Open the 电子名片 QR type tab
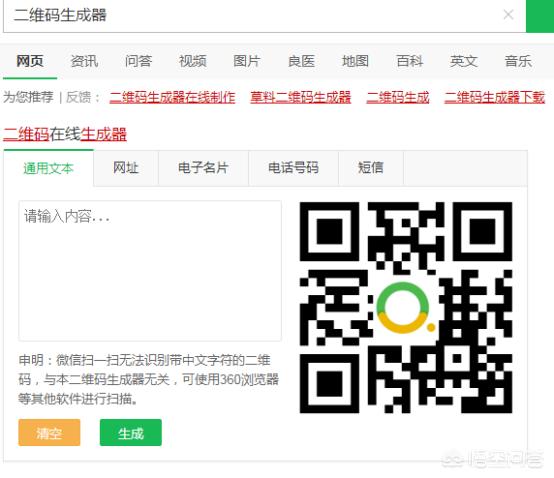The width and height of the screenshot is (554, 478). (x=203, y=168)
